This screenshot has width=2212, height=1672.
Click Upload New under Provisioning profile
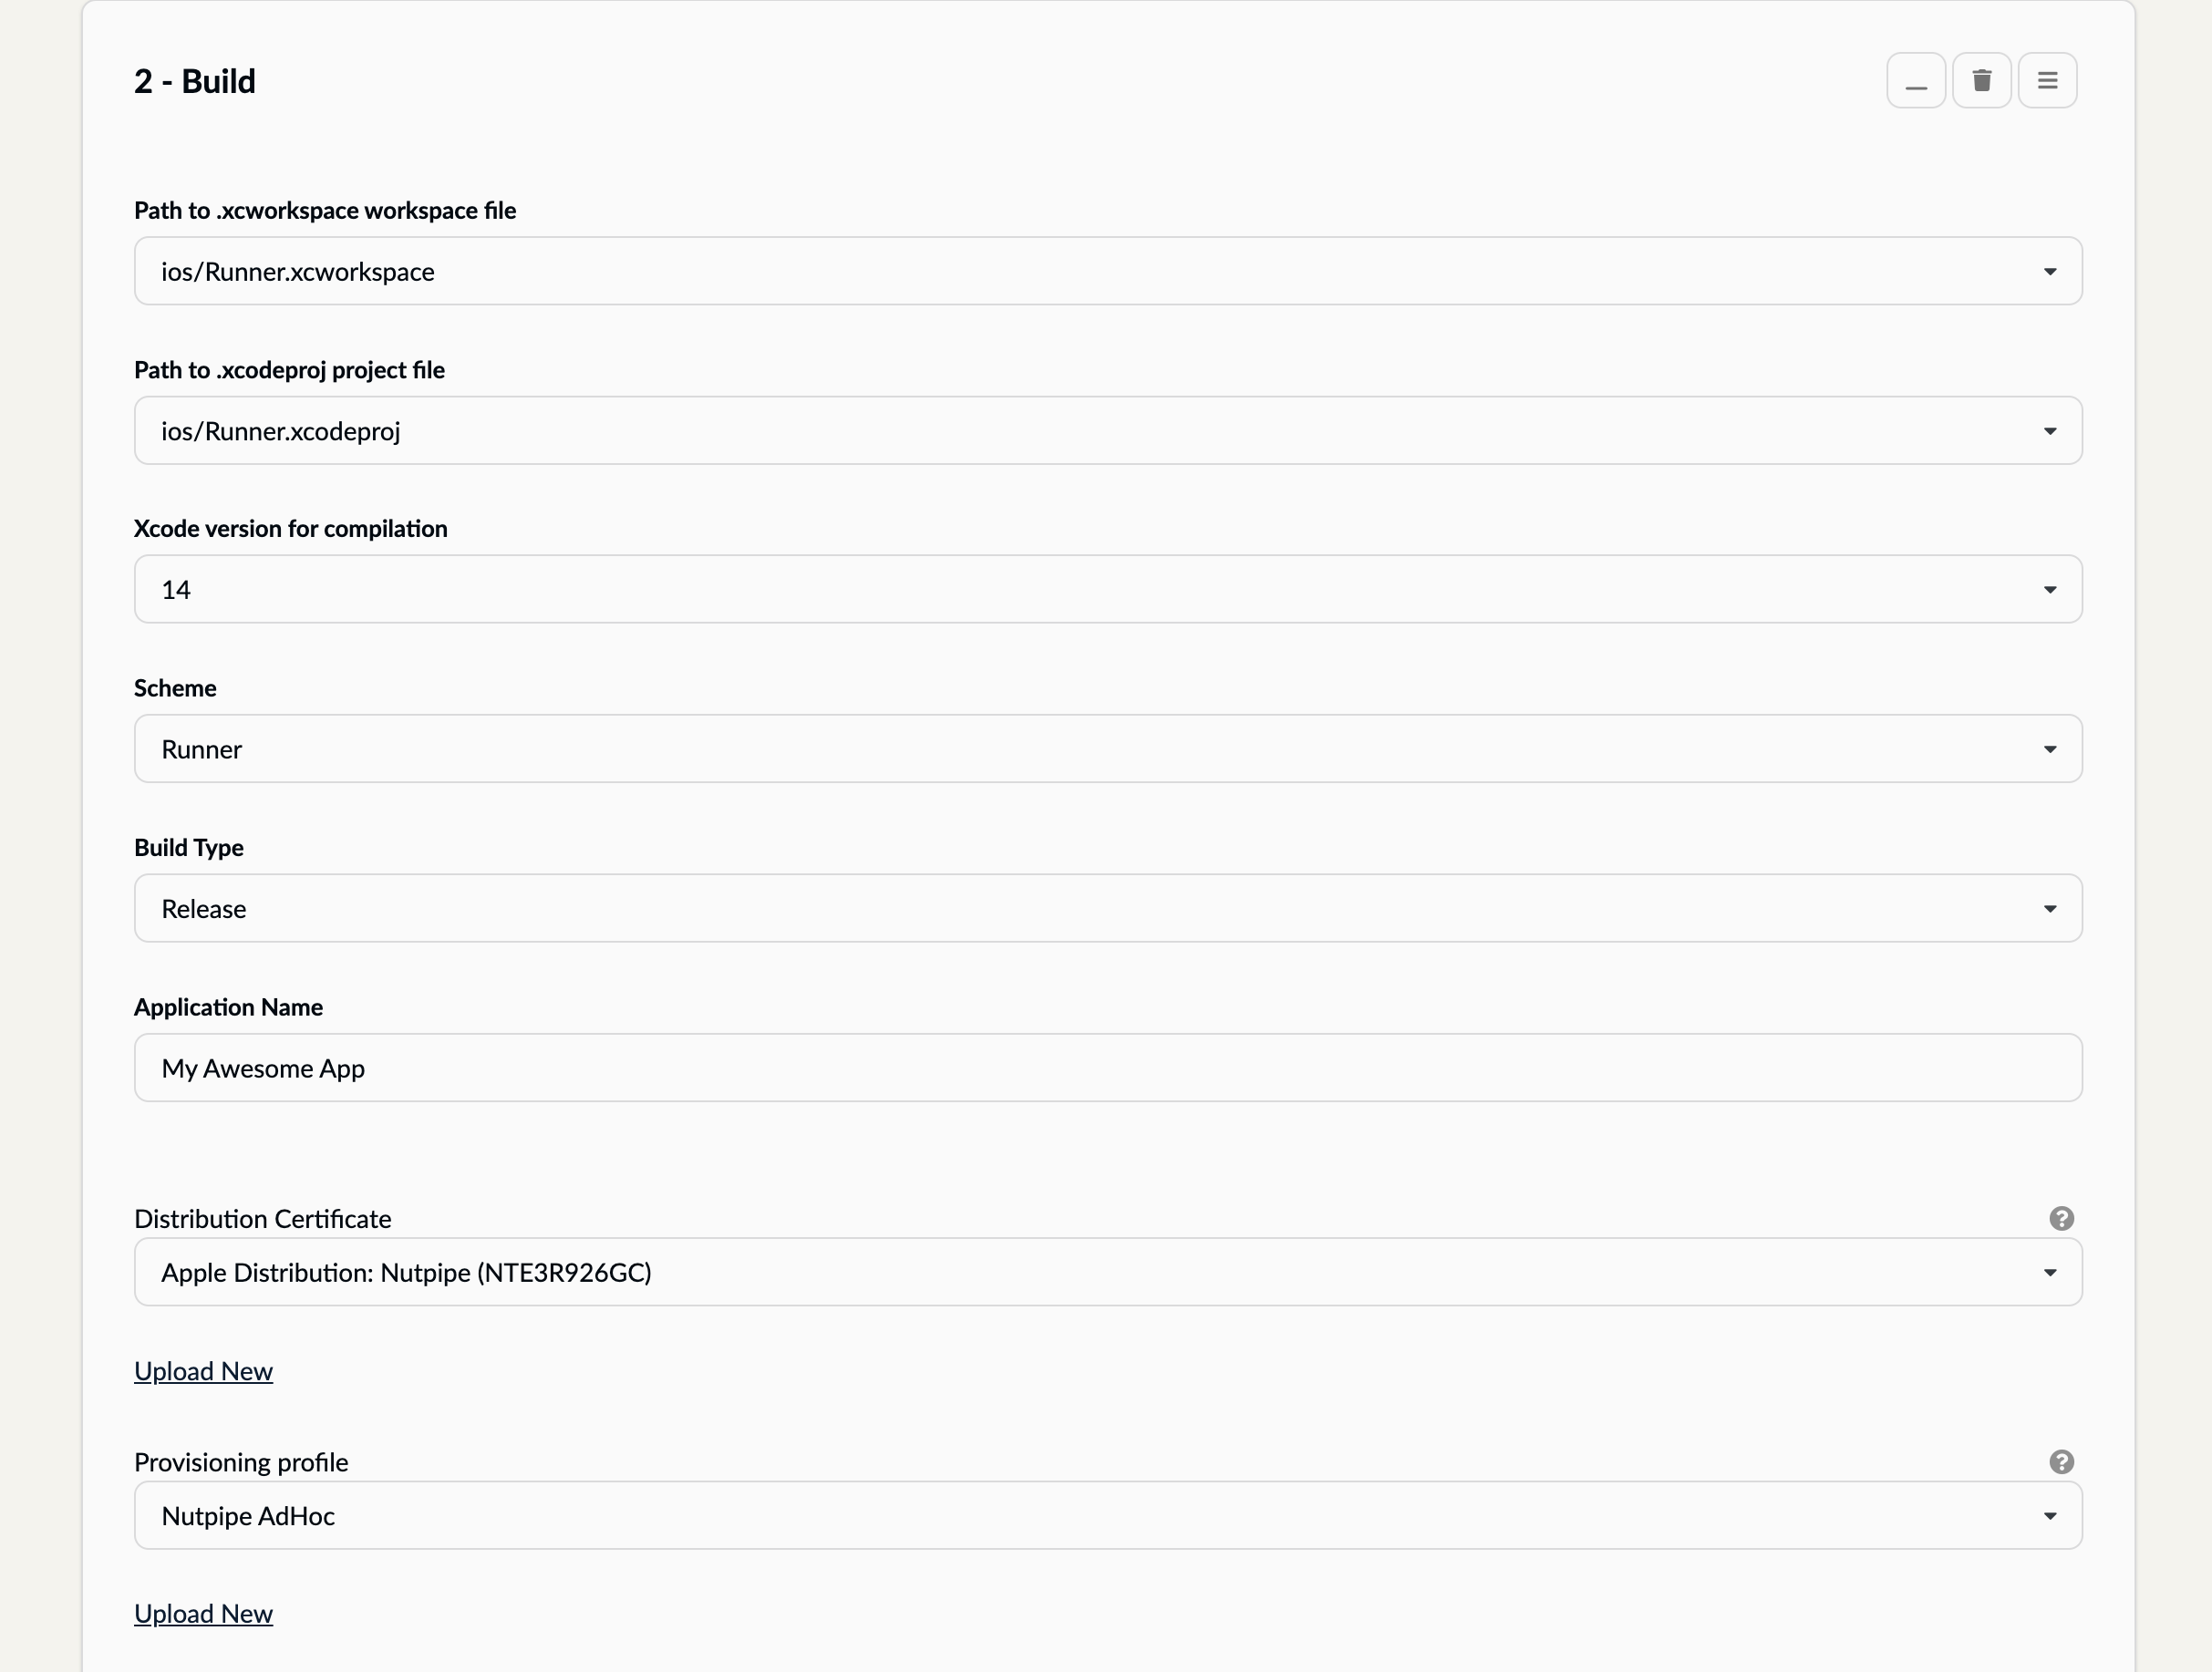click(x=203, y=1614)
